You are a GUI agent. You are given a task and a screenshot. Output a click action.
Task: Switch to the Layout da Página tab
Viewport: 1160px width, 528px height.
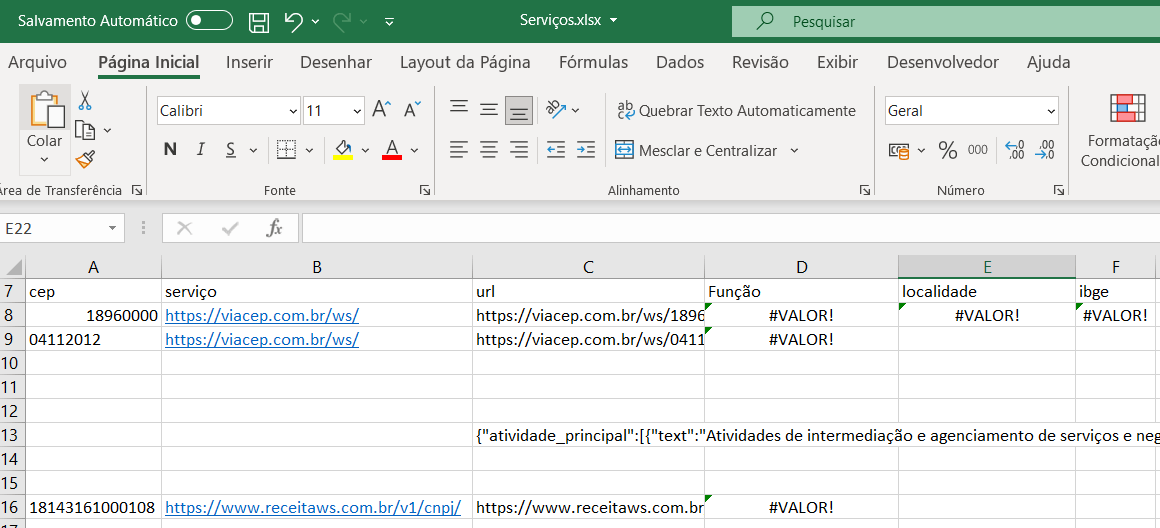click(x=465, y=63)
